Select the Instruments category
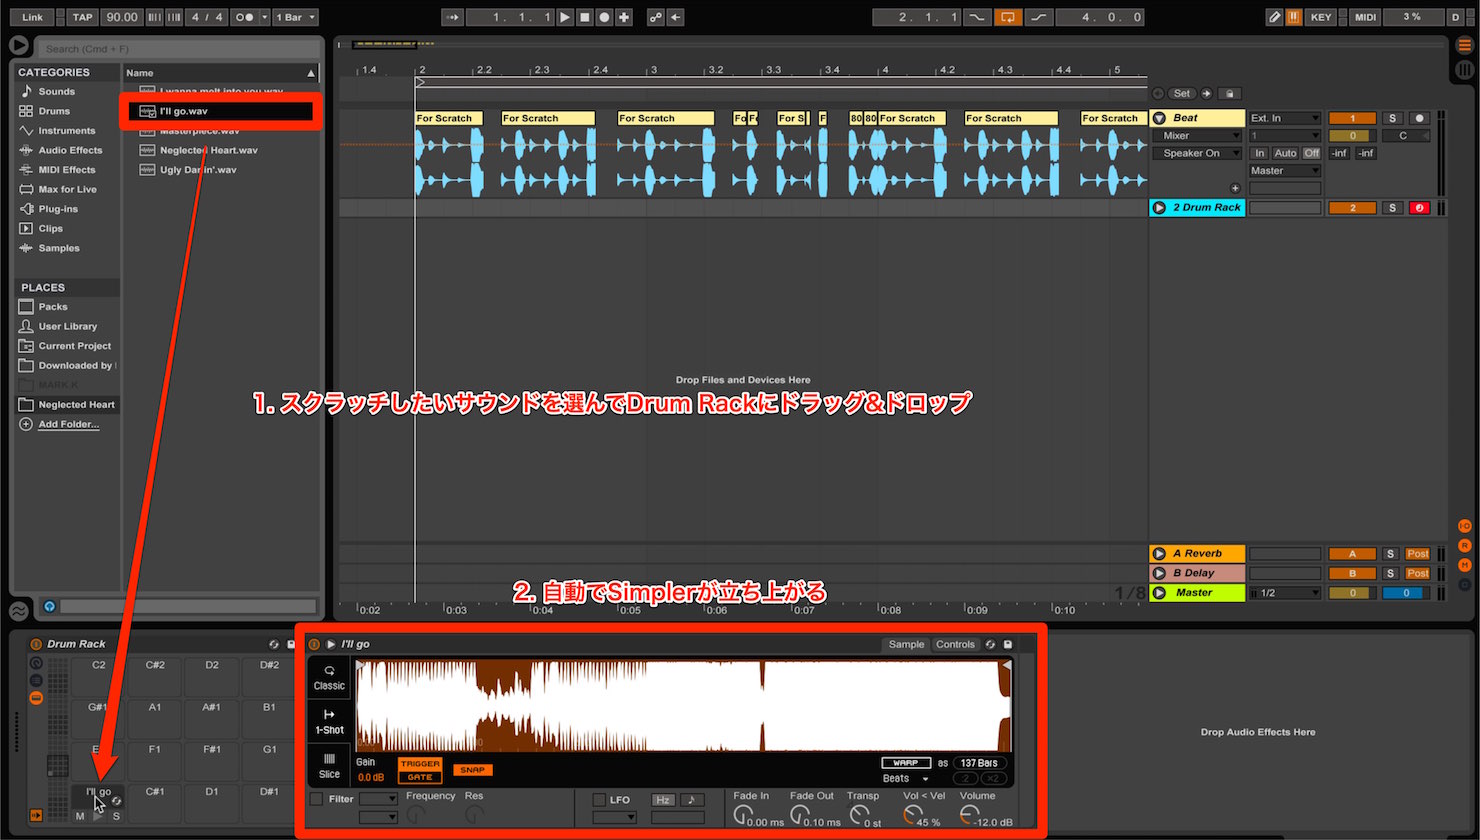The width and height of the screenshot is (1480, 840). pyautogui.click(x=67, y=131)
